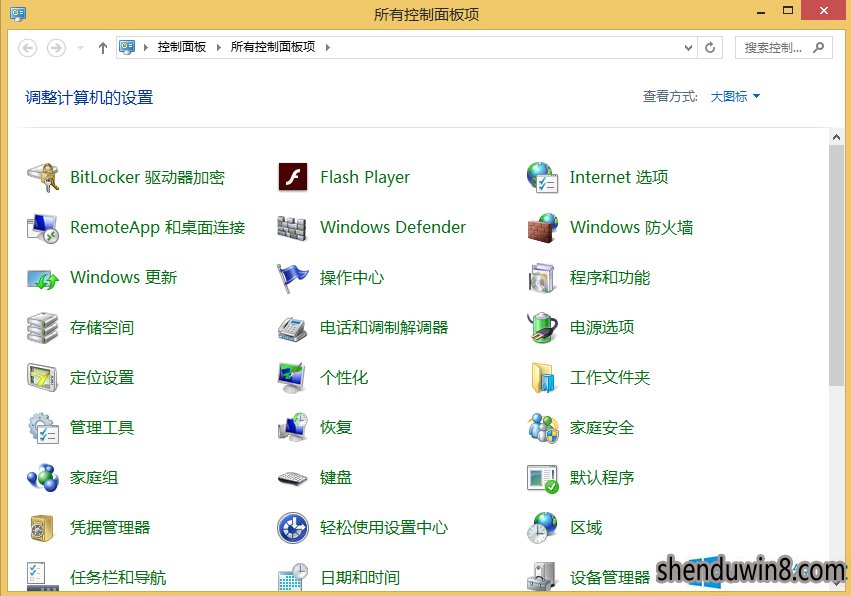This screenshot has height=596, width=851.
Task: Click the vertical scrollbar thumb
Action: click(836, 266)
